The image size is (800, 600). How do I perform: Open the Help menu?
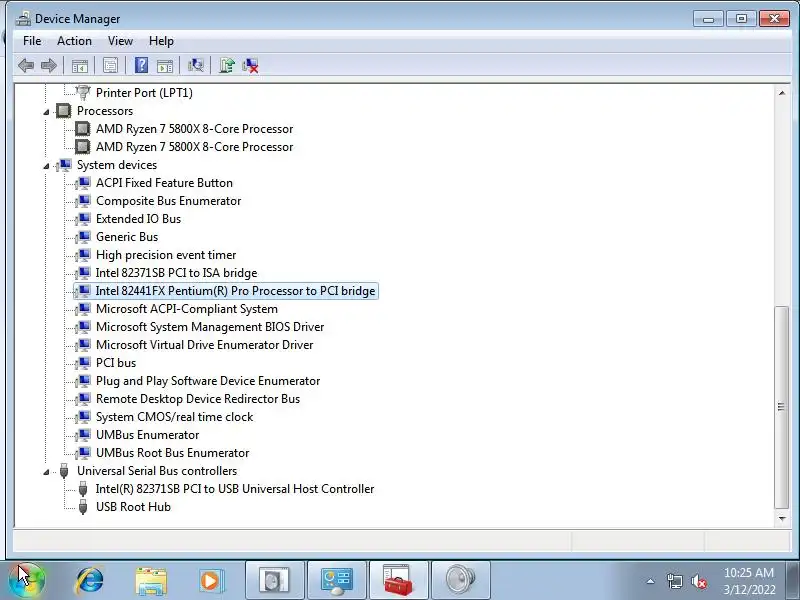[161, 41]
